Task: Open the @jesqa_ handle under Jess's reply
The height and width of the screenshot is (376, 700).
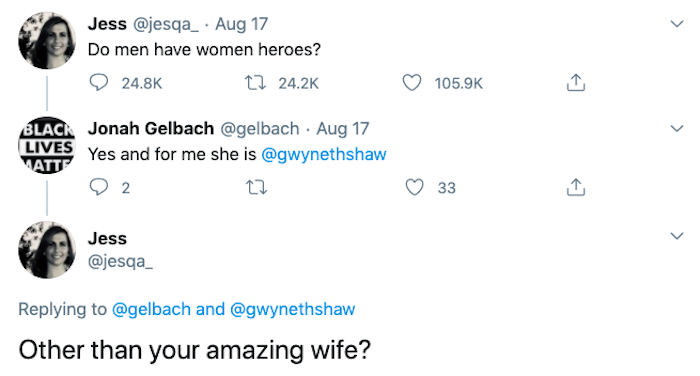Action: click(120, 261)
